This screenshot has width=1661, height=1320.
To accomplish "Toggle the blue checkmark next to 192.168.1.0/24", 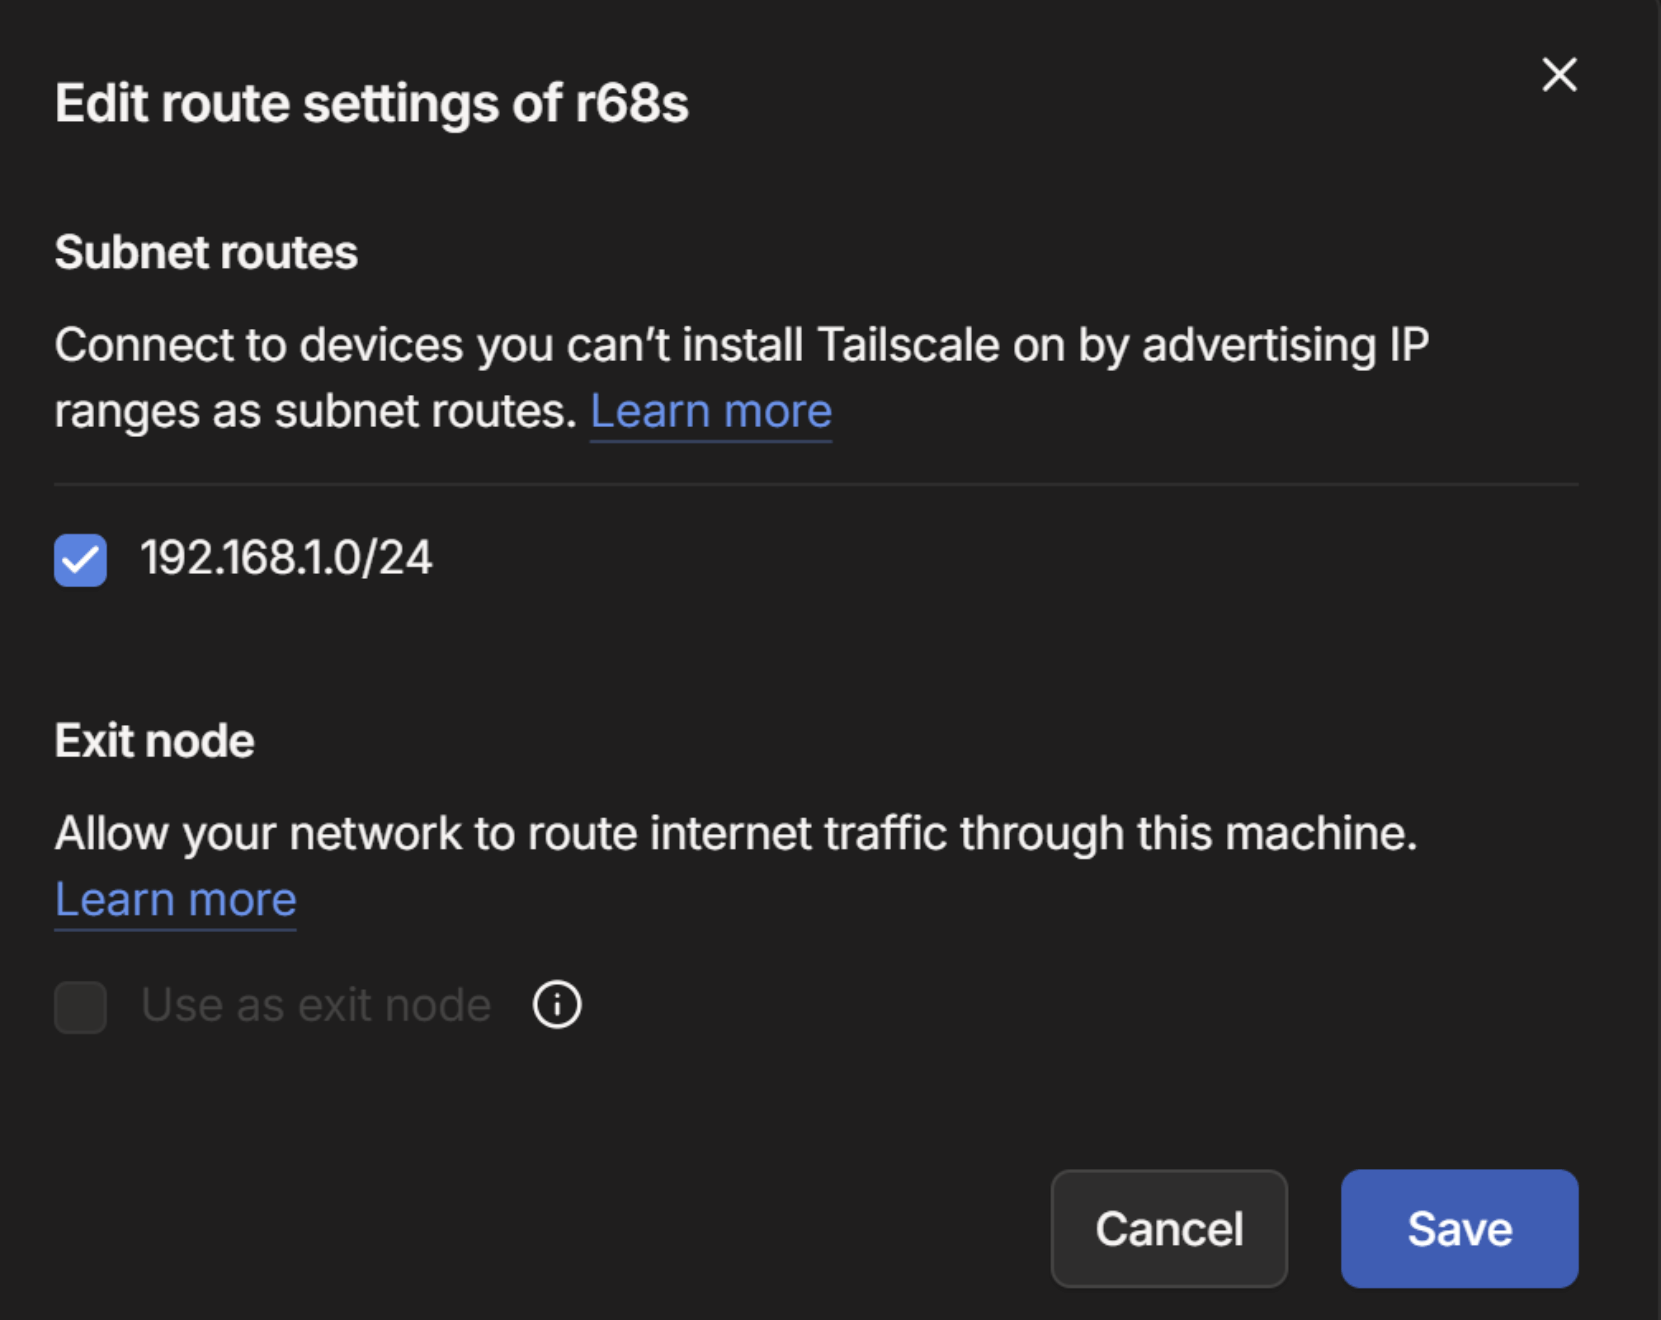I will click(x=81, y=560).
